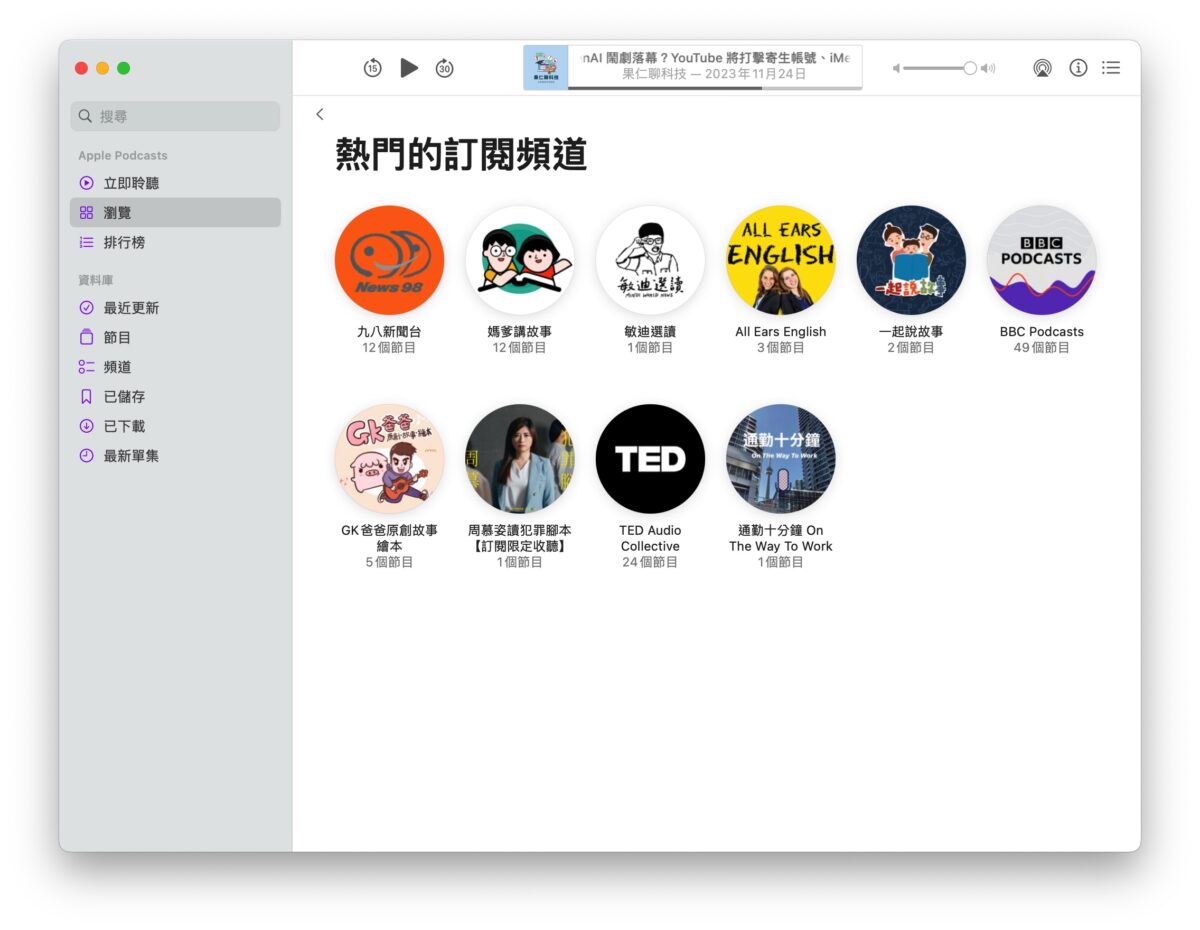Mute using the low-volume speaker icon
The height and width of the screenshot is (930, 1200).
point(896,68)
